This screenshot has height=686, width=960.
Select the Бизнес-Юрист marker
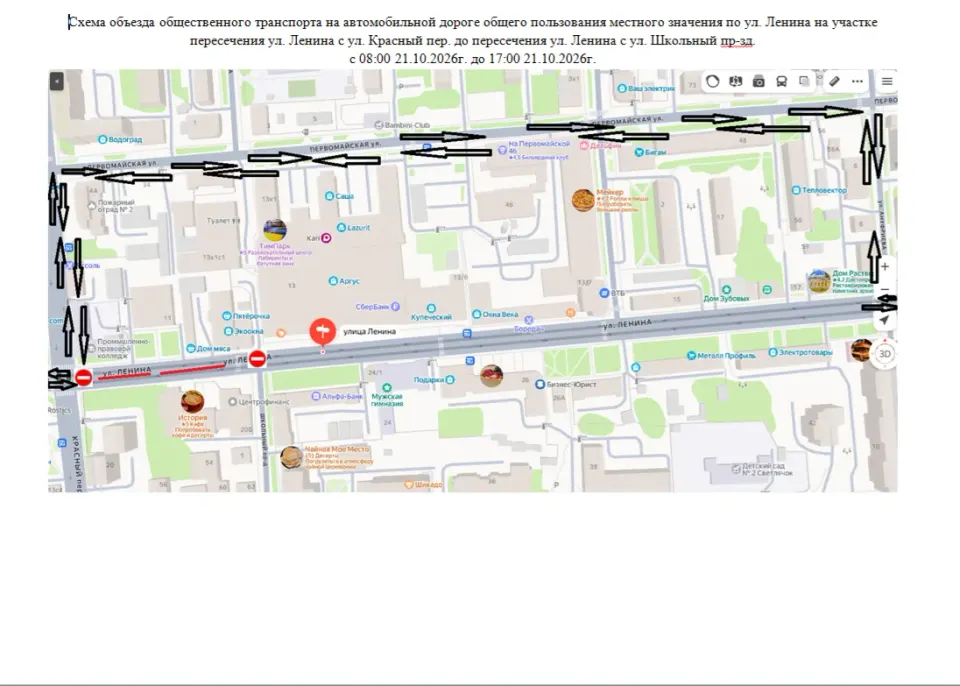[540, 385]
